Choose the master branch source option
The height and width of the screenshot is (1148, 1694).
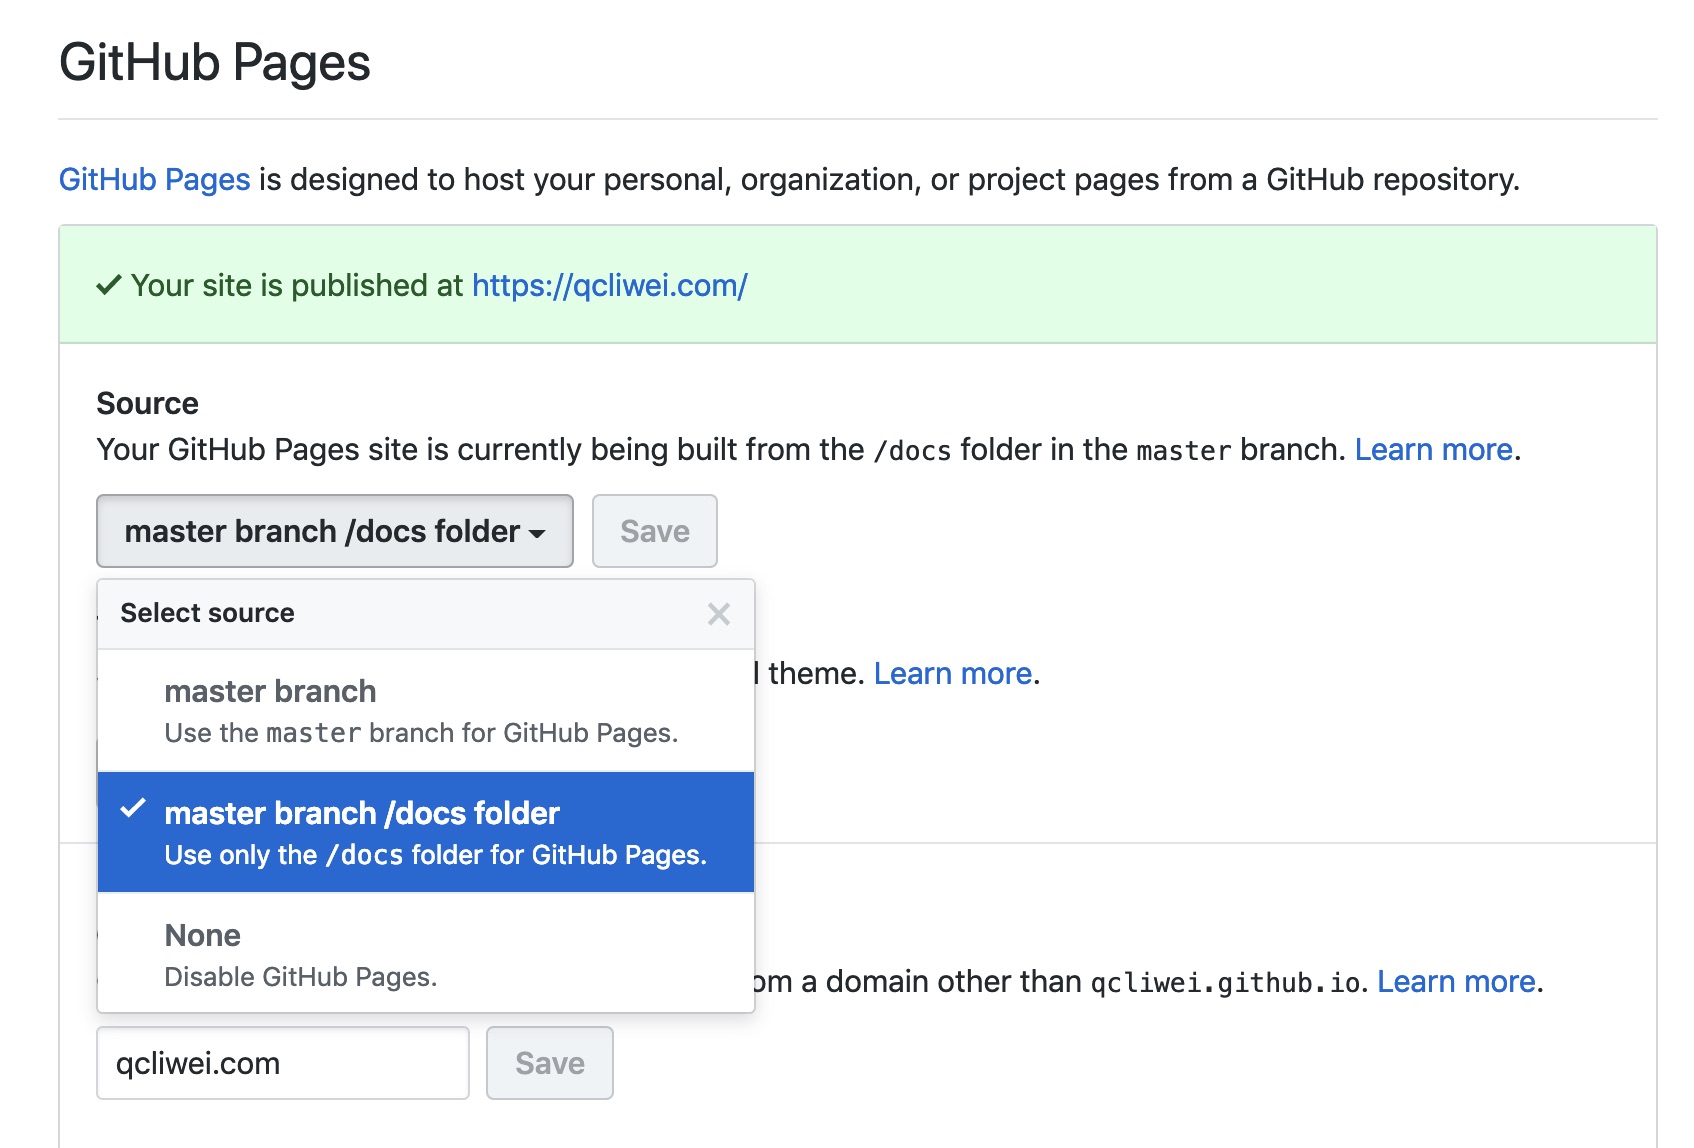(426, 711)
